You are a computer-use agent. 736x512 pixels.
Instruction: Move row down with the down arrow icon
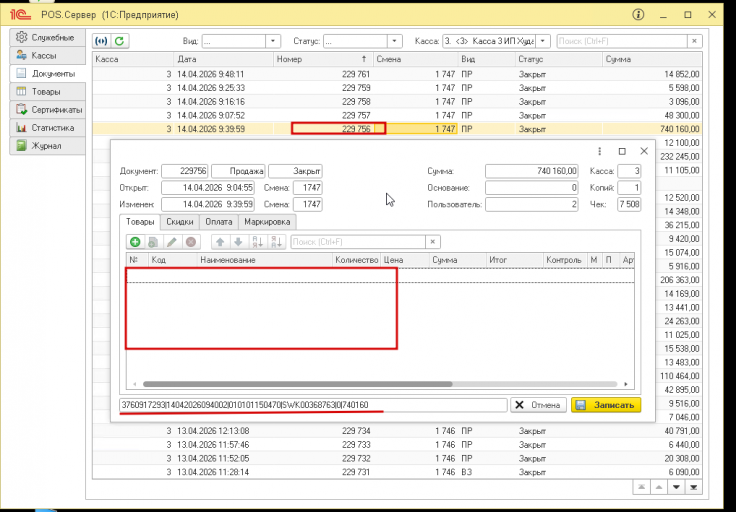(x=238, y=242)
